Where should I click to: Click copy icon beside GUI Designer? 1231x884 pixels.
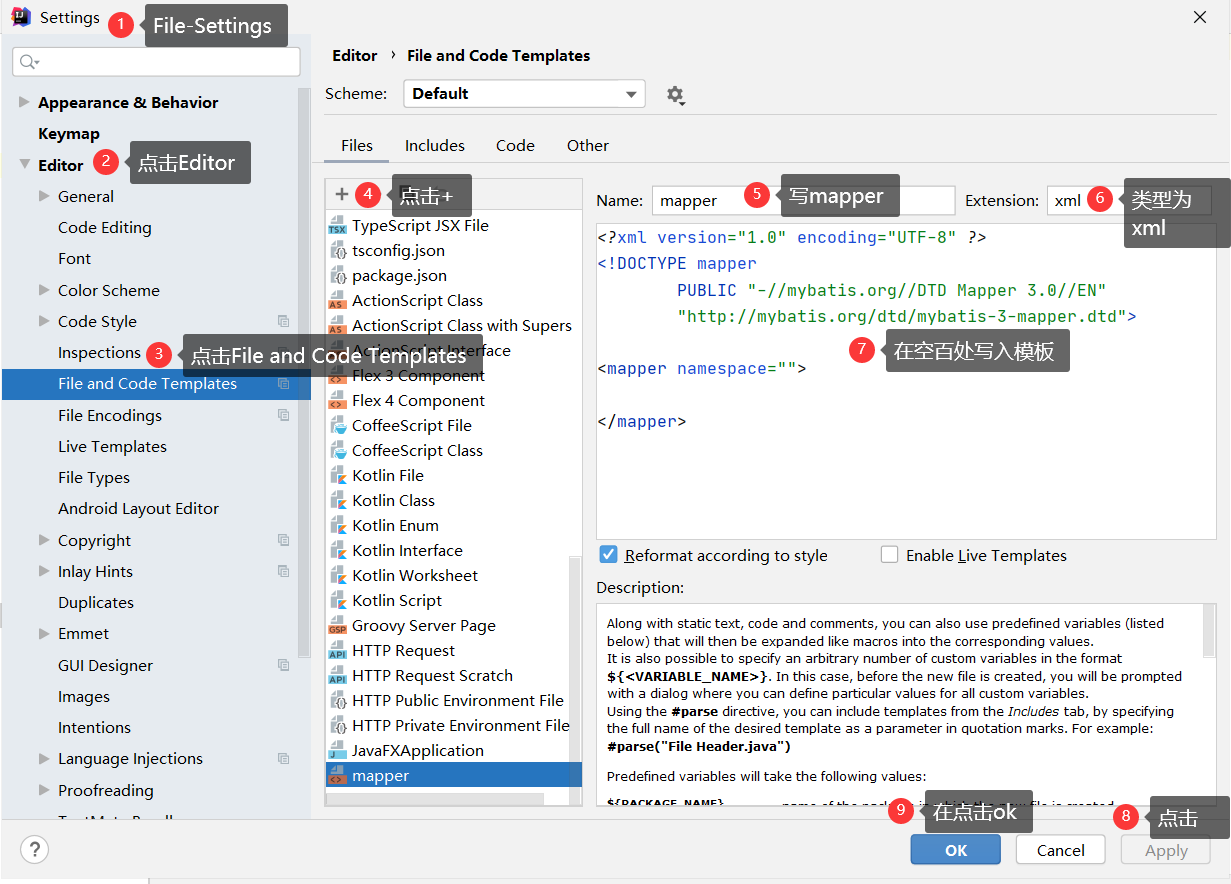283,666
